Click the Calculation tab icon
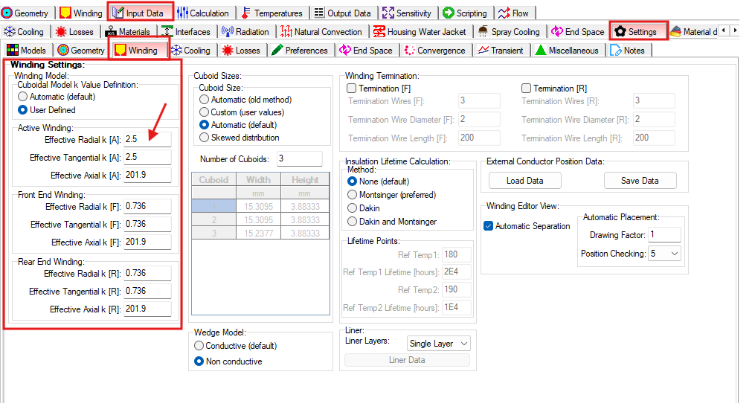Image resolution: width=741 pixels, height=403 pixels. point(182,13)
